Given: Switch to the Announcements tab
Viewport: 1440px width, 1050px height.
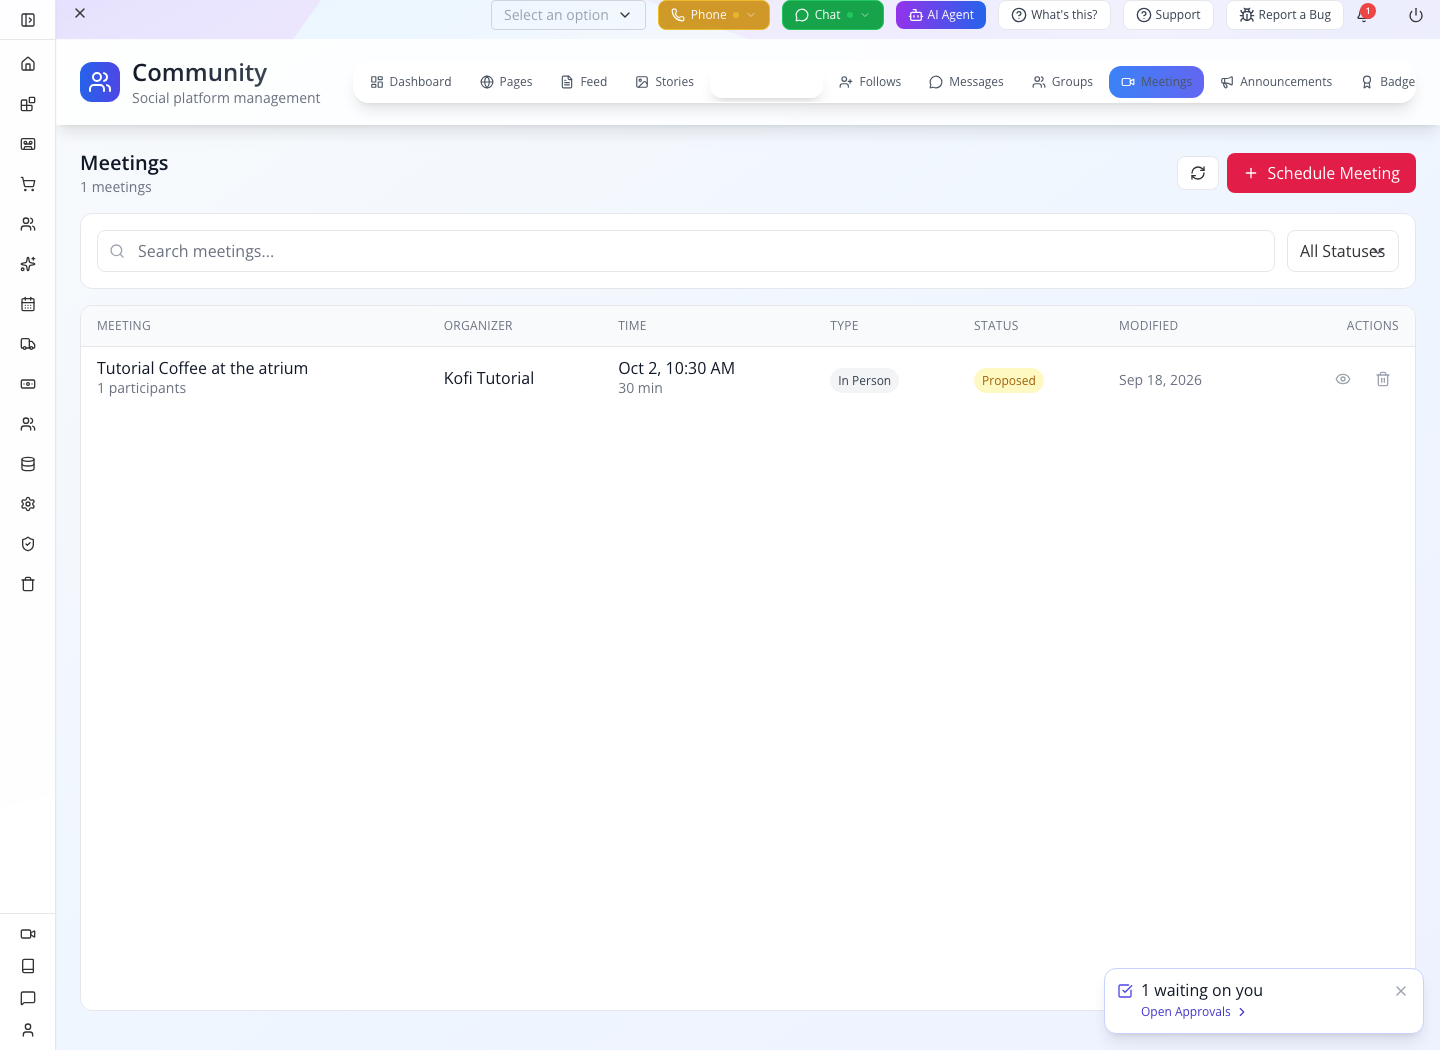Looking at the screenshot, I should [1276, 82].
